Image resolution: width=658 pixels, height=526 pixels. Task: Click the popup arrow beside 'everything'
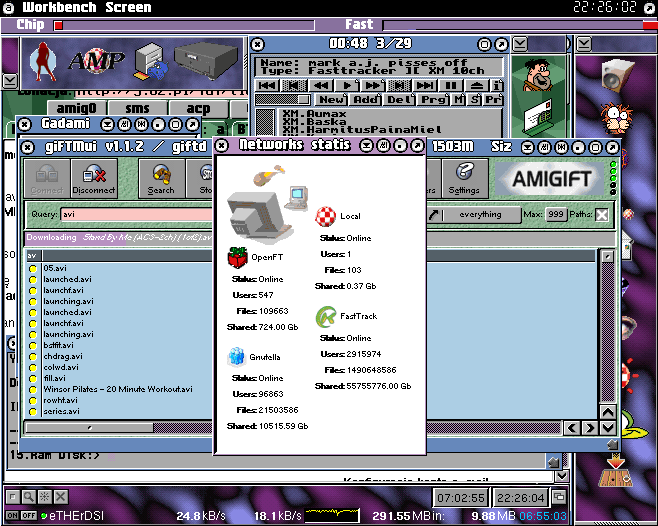pyautogui.click(x=433, y=215)
